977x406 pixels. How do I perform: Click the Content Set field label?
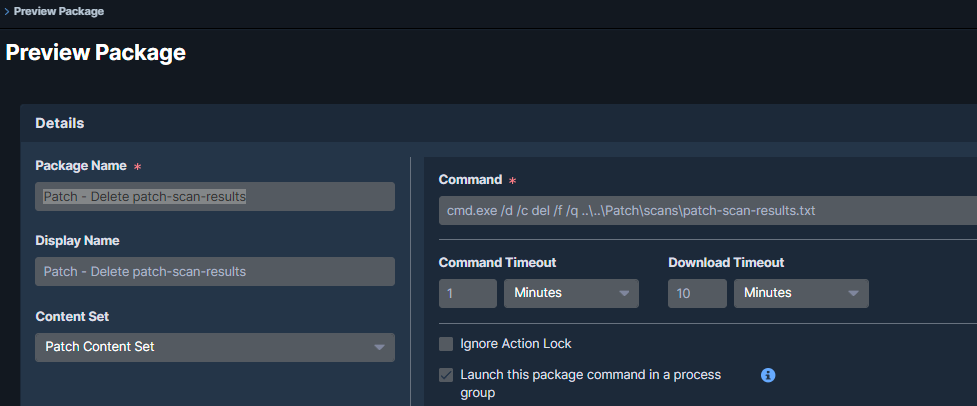(x=72, y=316)
